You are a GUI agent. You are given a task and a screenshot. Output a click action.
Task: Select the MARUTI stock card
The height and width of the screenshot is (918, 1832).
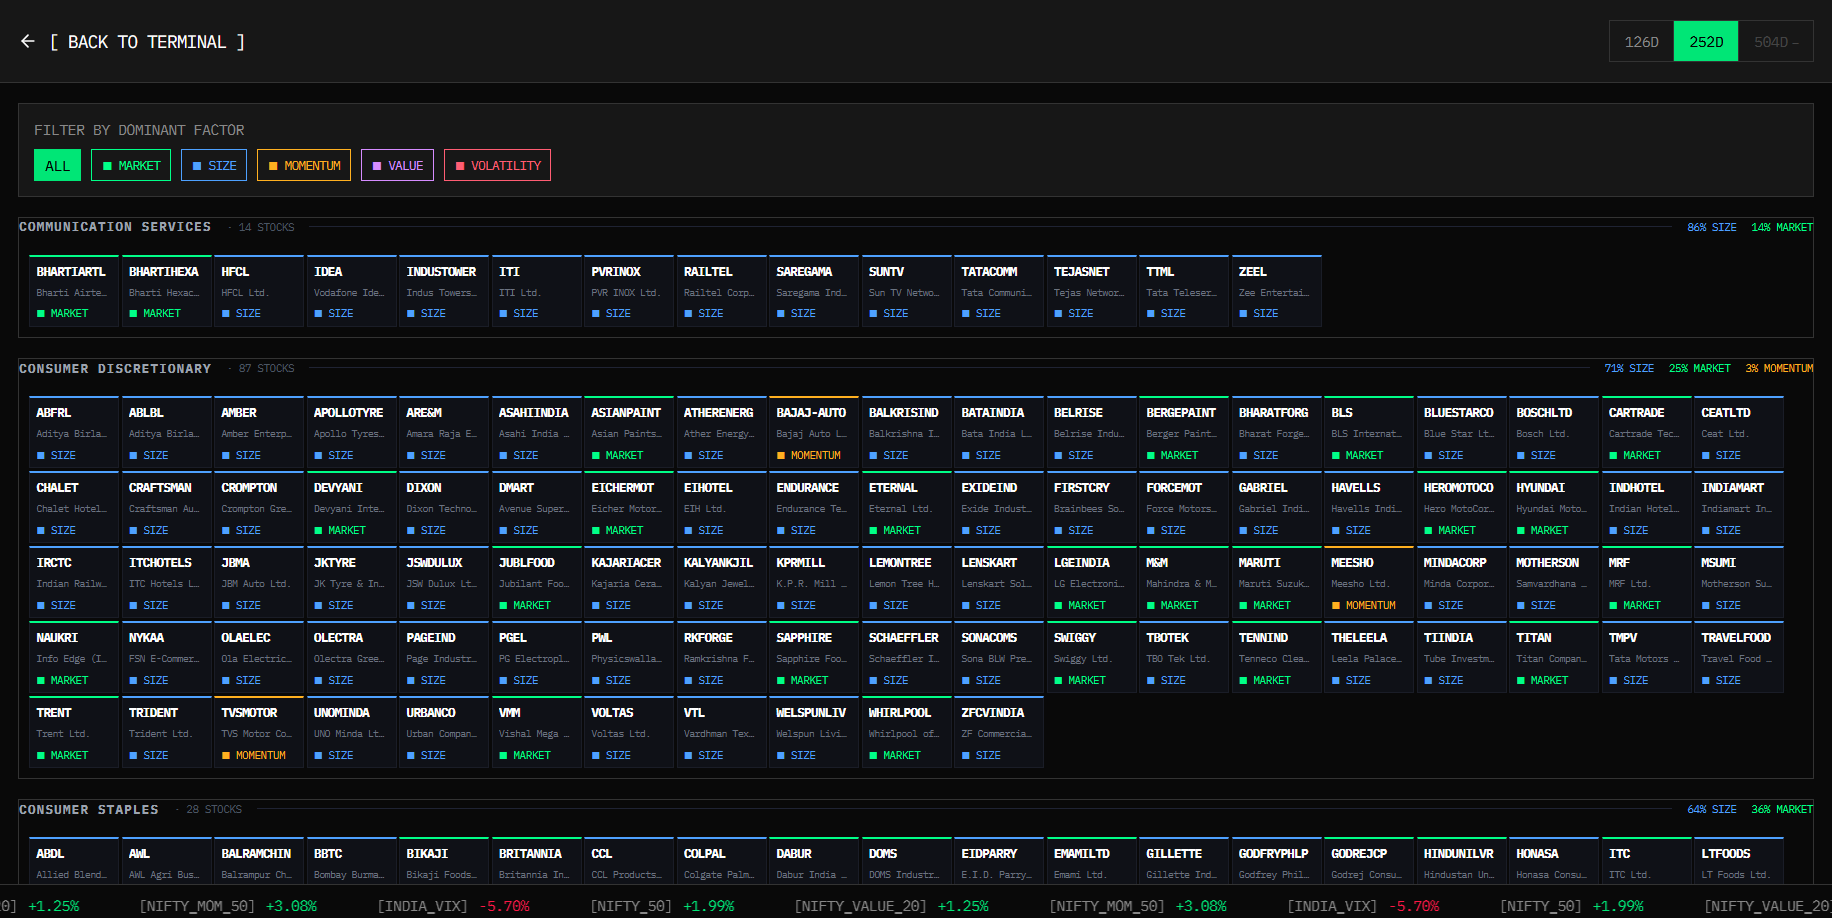[1276, 583]
